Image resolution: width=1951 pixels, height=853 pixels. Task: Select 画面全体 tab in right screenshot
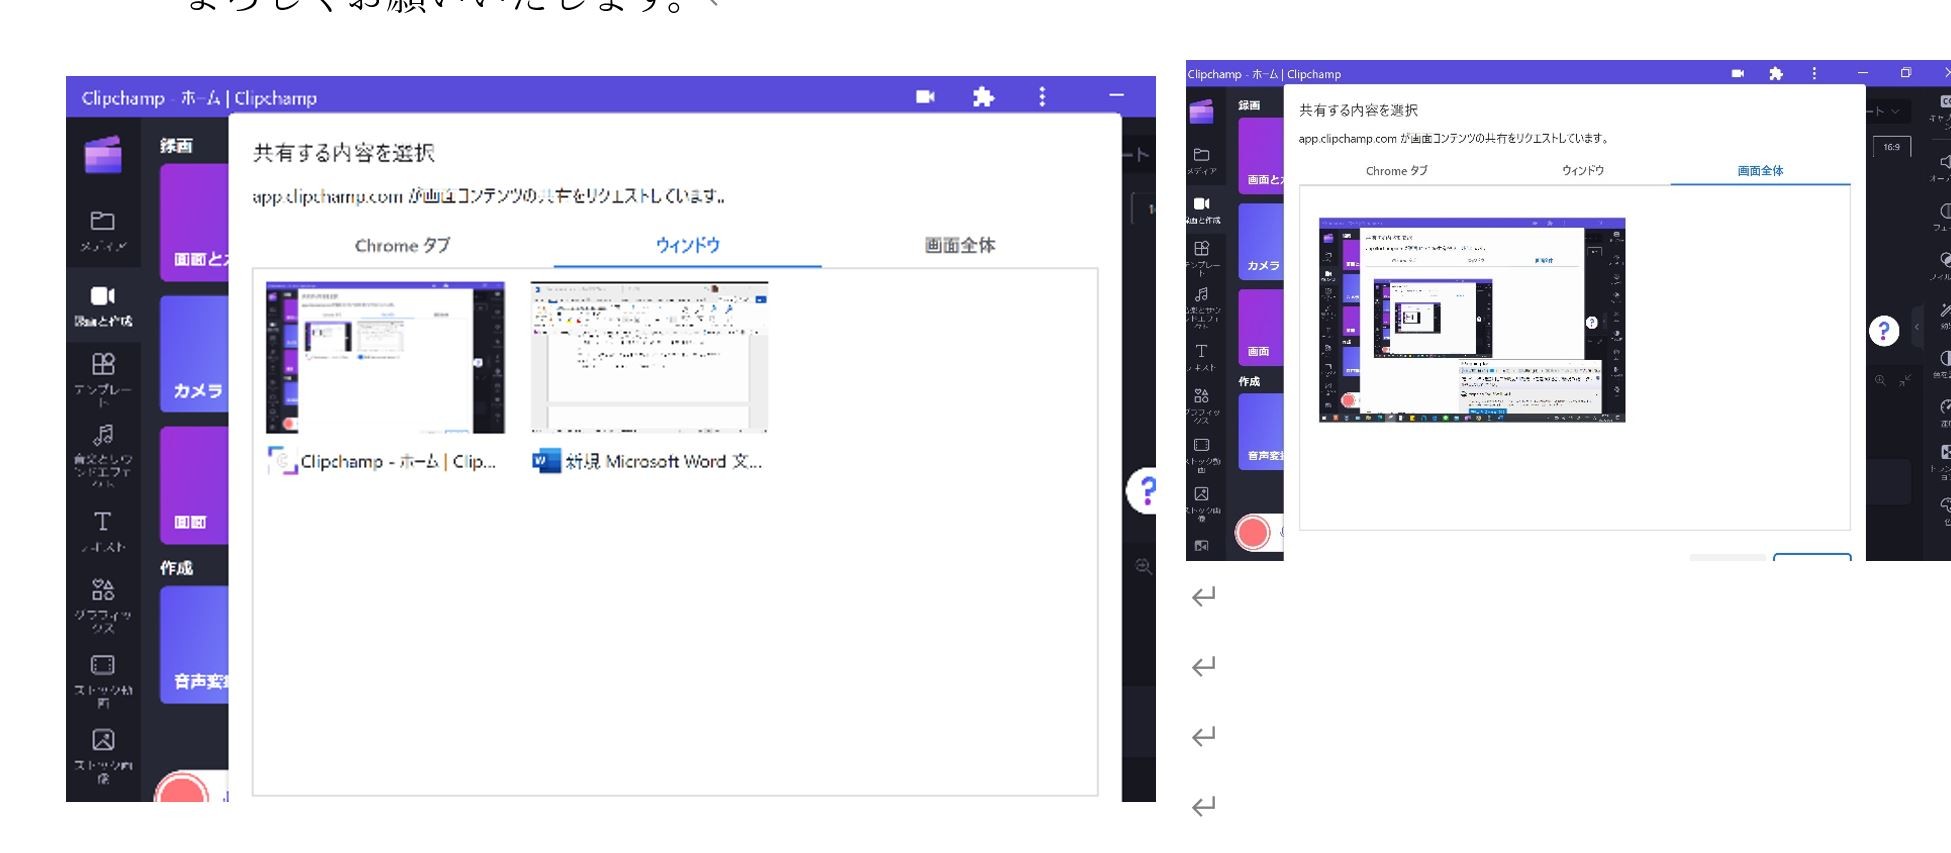1760,171
